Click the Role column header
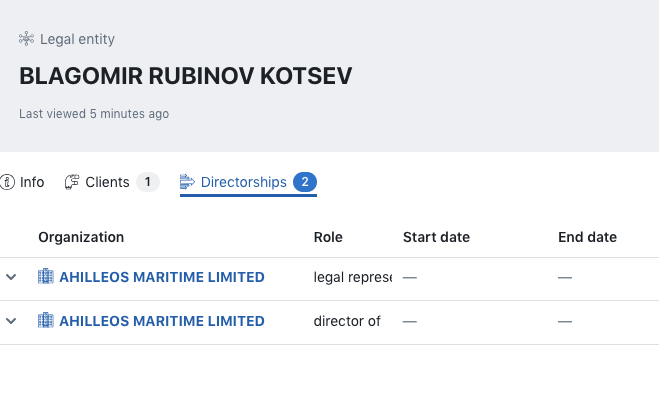 click(x=328, y=237)
